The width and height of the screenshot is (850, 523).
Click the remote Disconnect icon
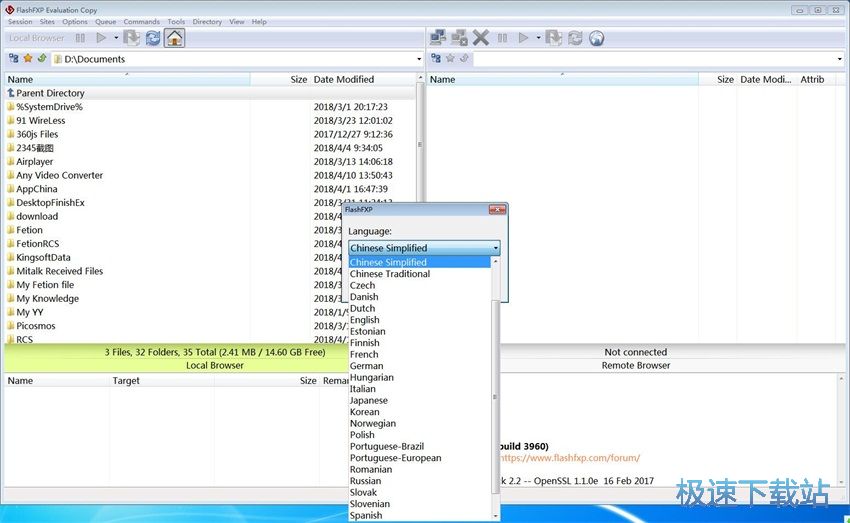pyautogui.click(x=459, y=38)
